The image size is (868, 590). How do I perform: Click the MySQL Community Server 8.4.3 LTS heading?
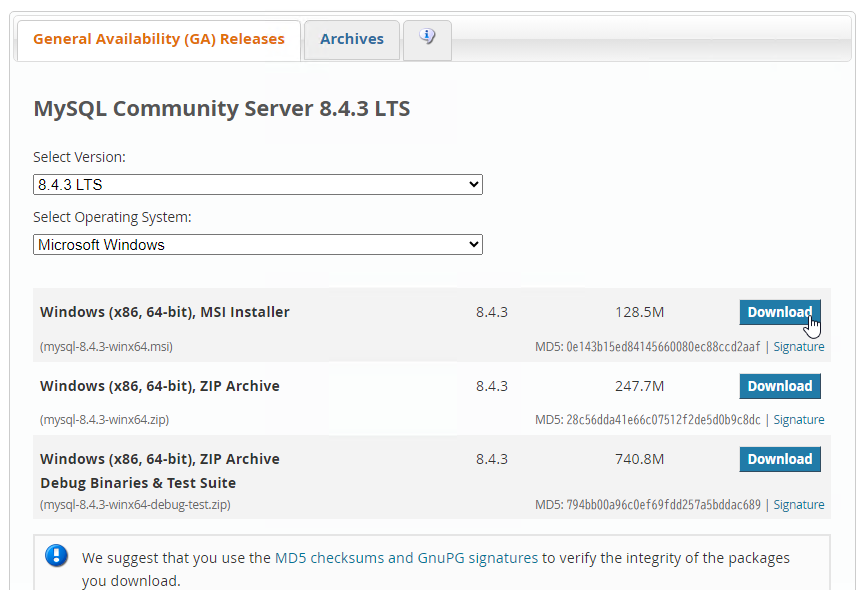(222, 108)
